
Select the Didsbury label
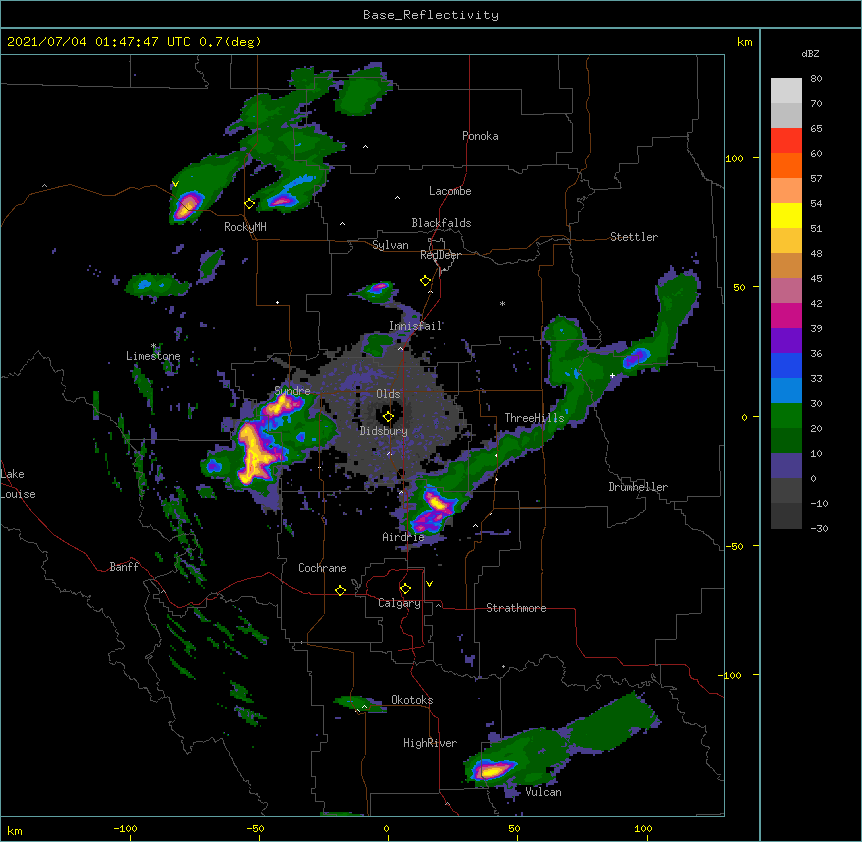(384, 431)
